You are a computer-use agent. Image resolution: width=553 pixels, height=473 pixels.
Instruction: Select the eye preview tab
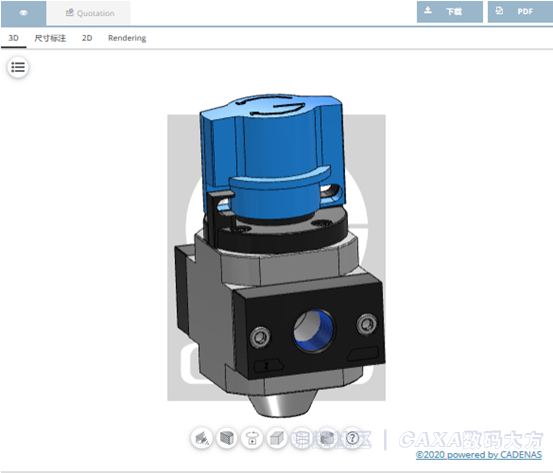click(23, 13)
